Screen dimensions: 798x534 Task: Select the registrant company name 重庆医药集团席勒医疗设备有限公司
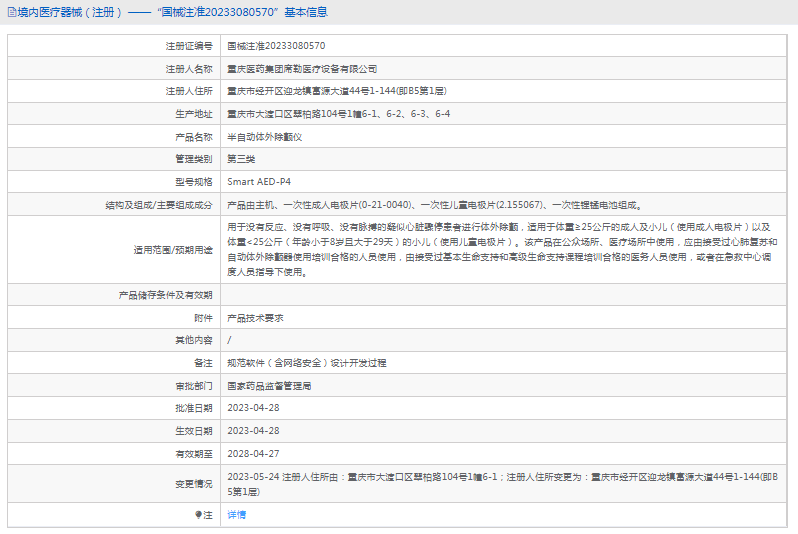point(302,69)
